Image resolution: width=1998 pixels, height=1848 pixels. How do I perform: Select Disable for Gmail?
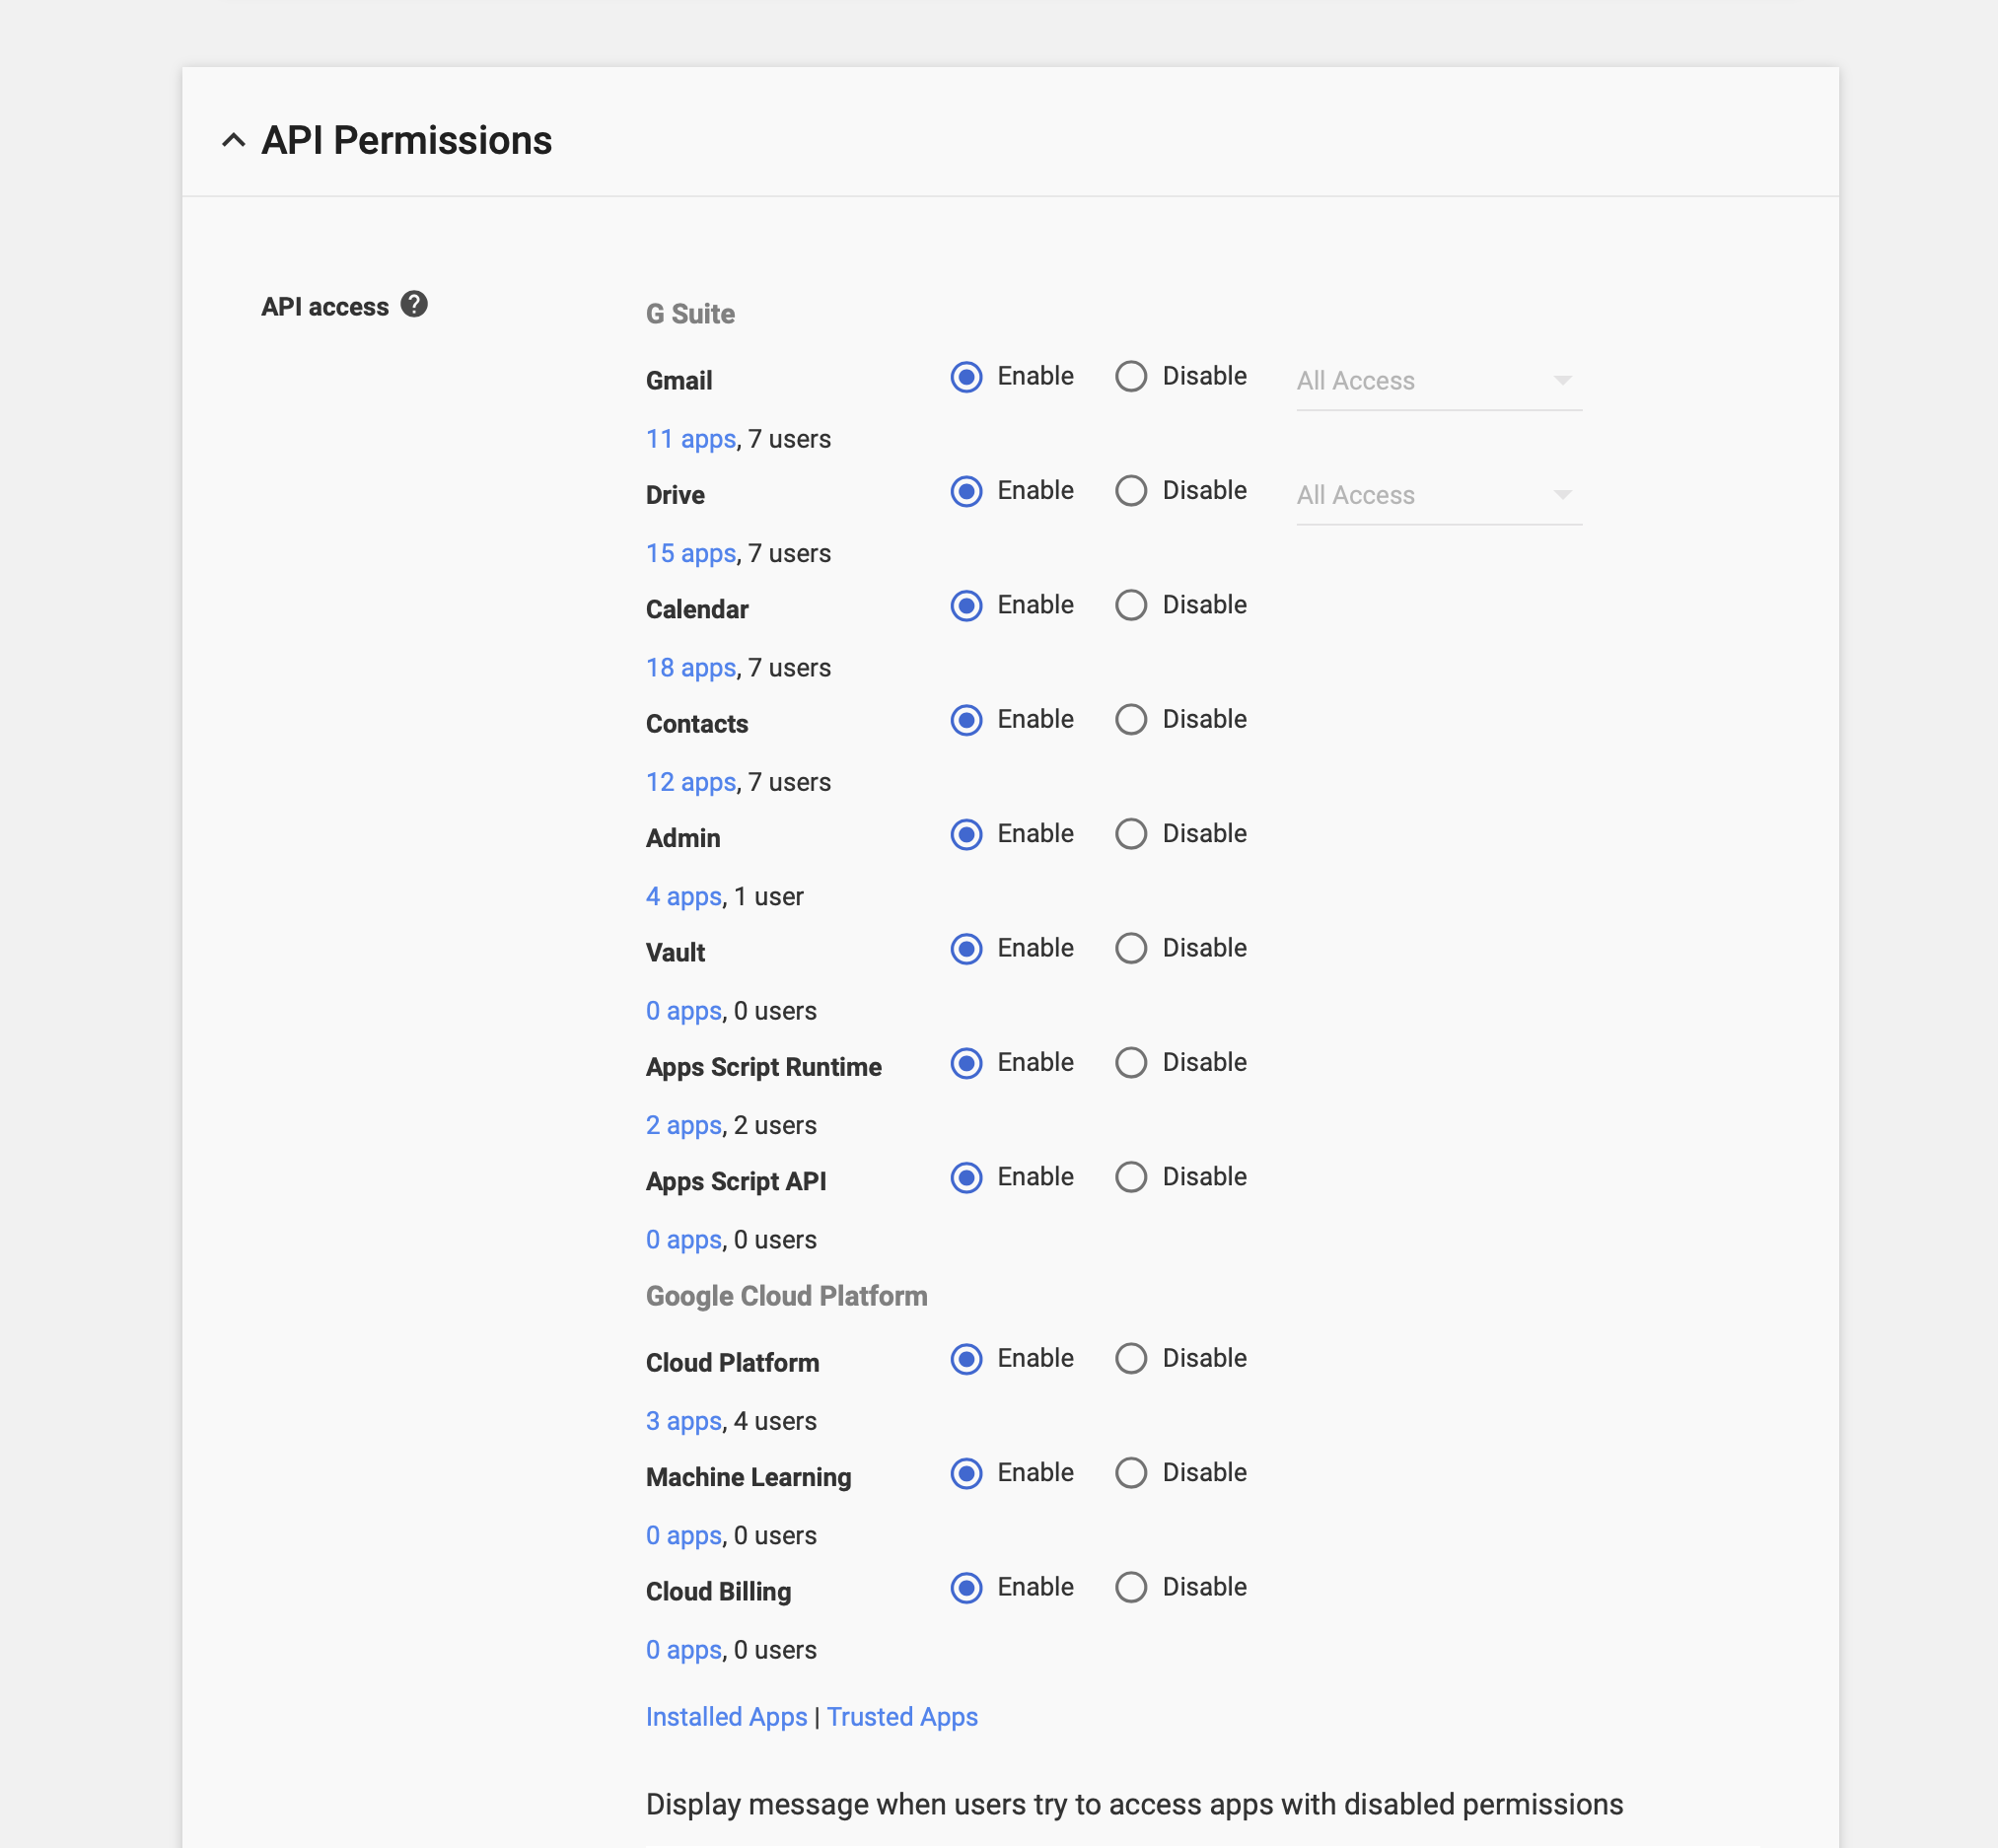(1131, 377)
